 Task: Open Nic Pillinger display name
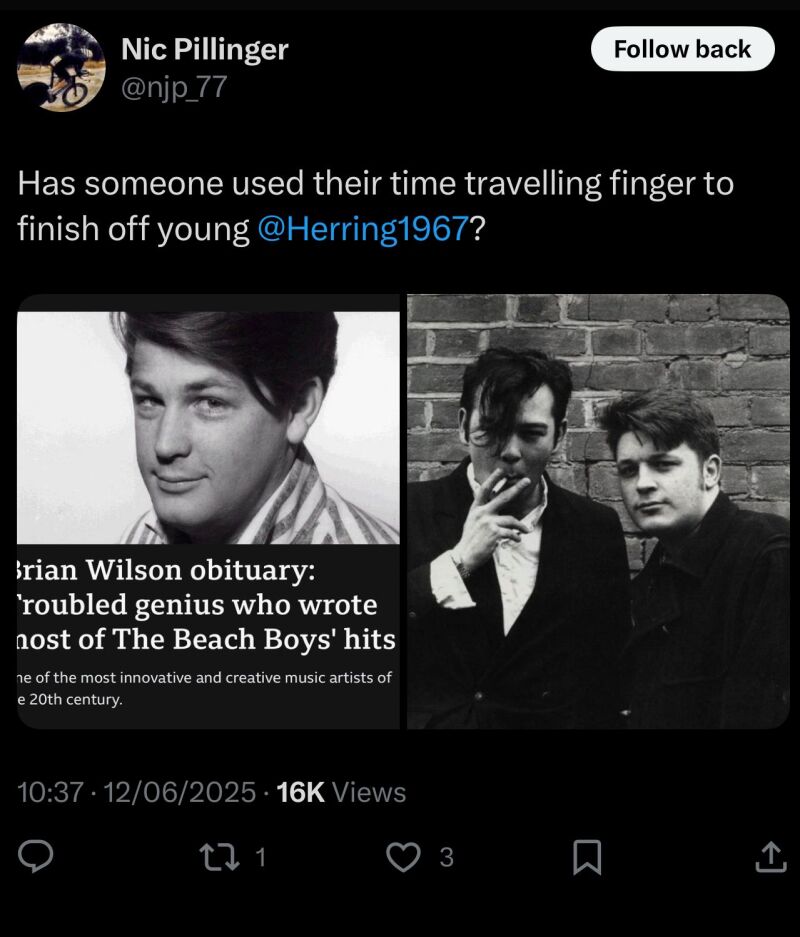click(x=204, y=48)
